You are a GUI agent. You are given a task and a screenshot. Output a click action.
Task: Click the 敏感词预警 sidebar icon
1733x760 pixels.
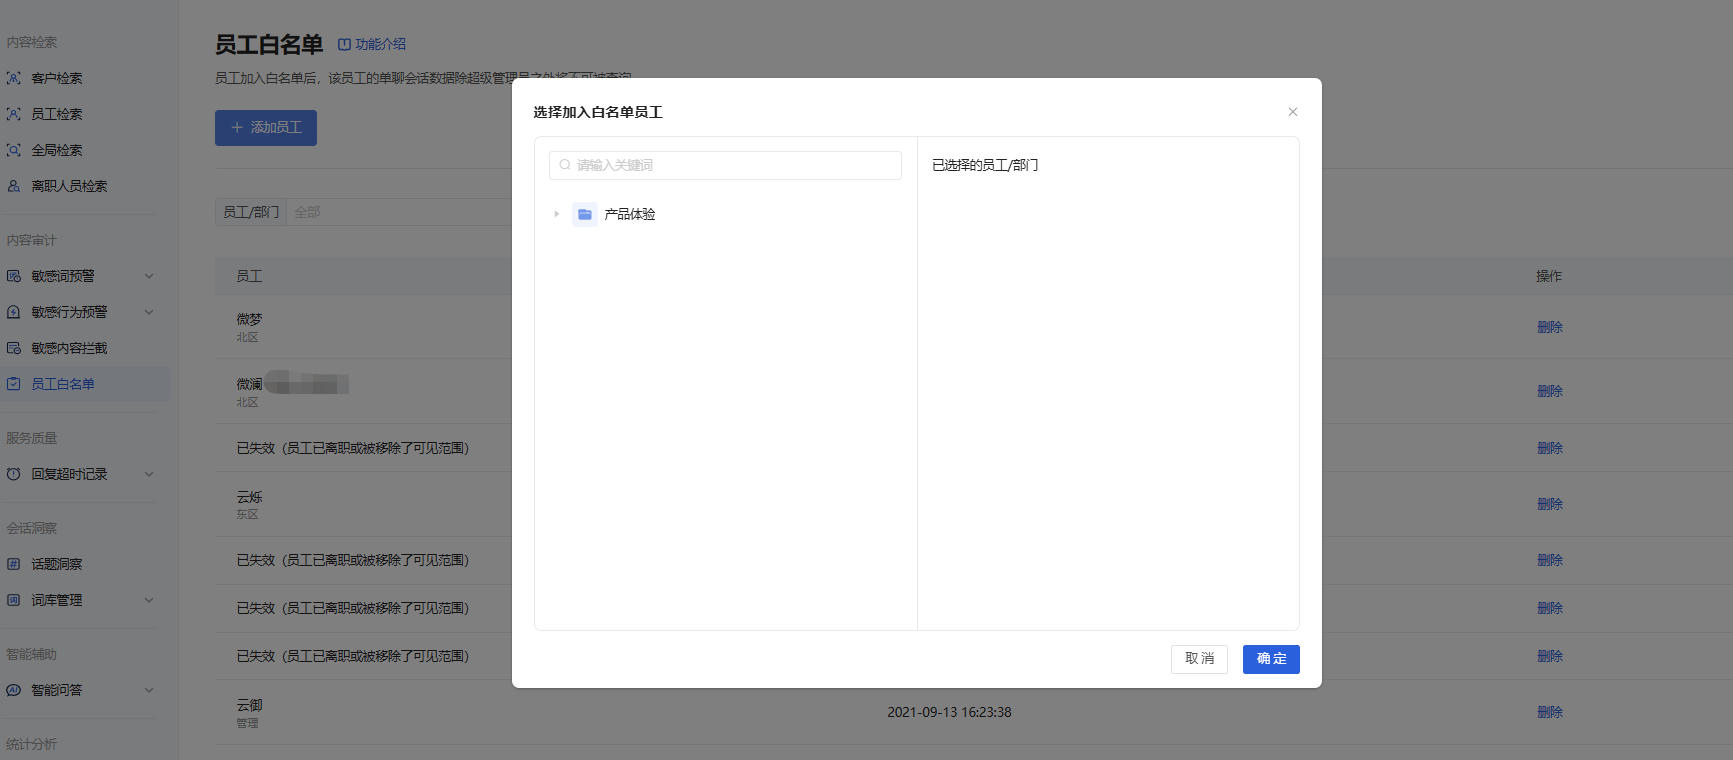[x=14, y=276]
